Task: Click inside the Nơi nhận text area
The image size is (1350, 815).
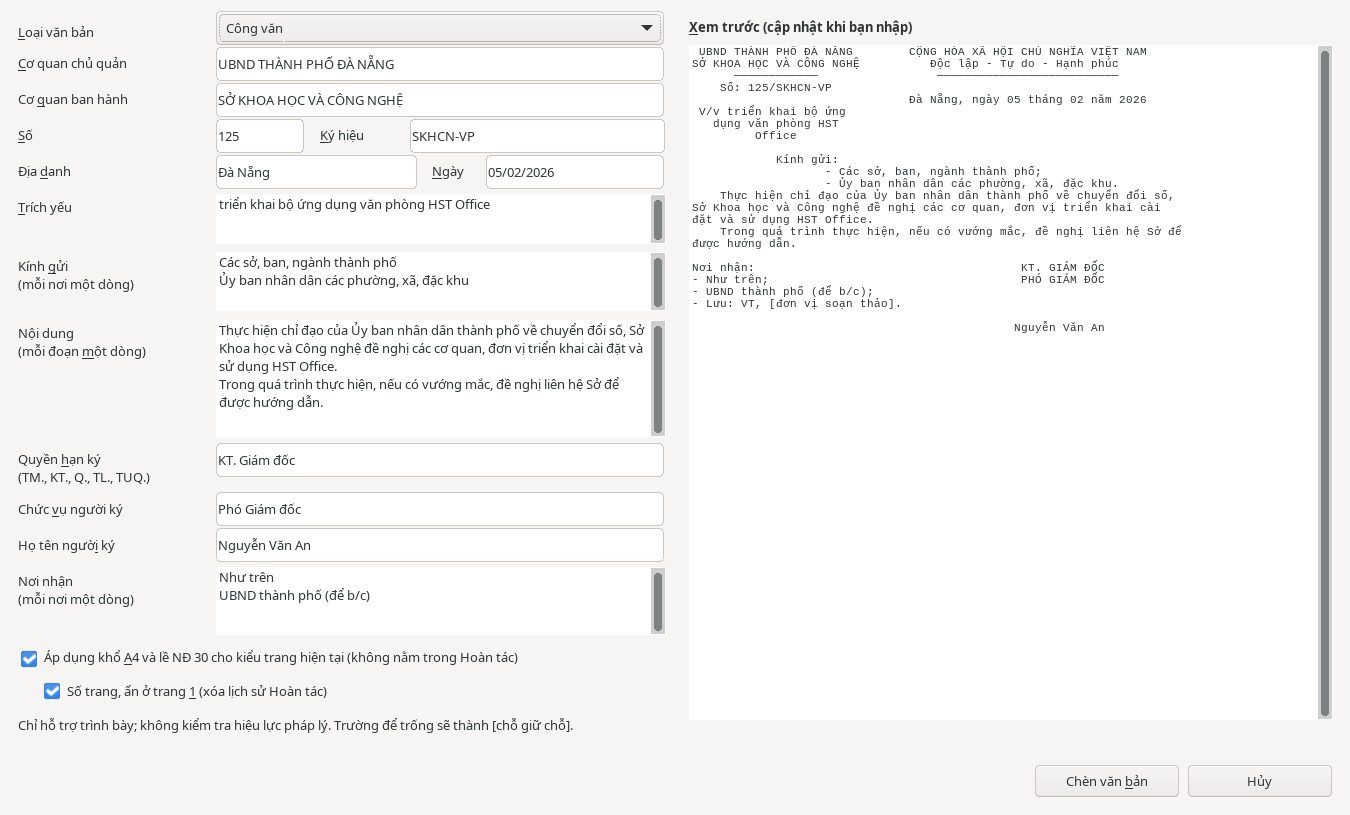Action: point(433,601)
